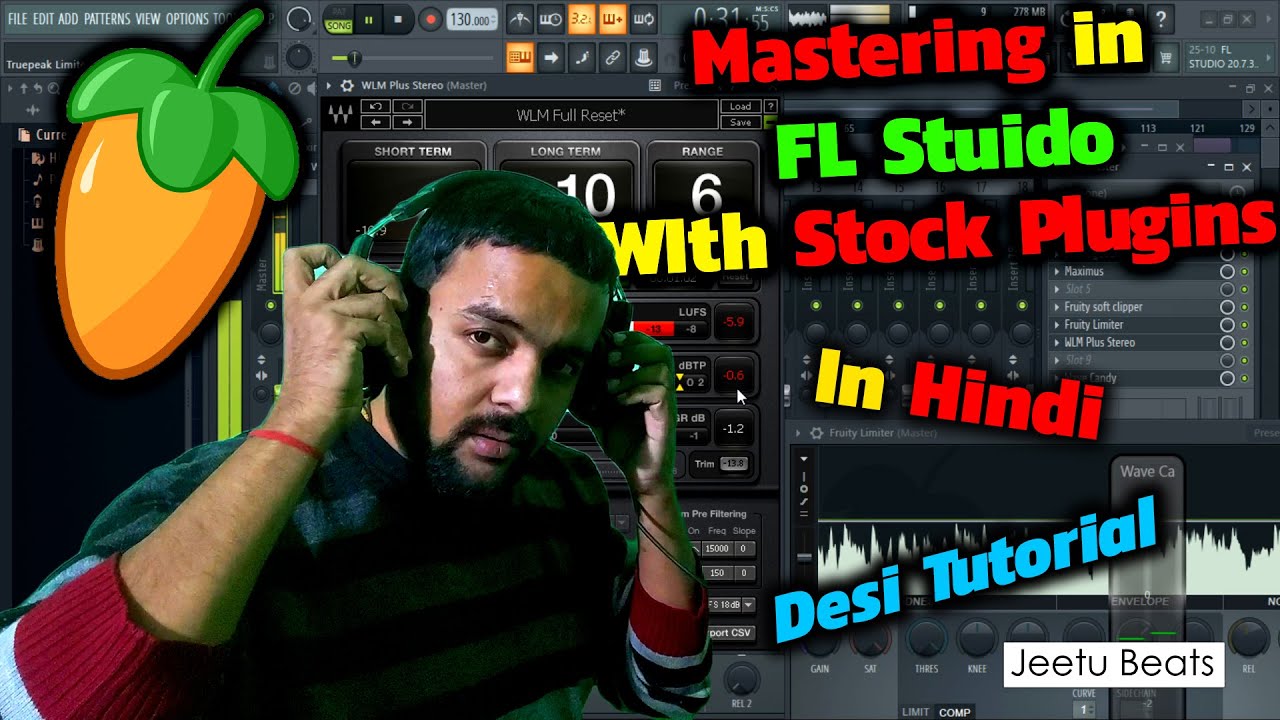This screenshot has height=720, width=1280.
Task: Click the chain link note grouping icon
Action: pyautogui.click(x=613, y=57)
